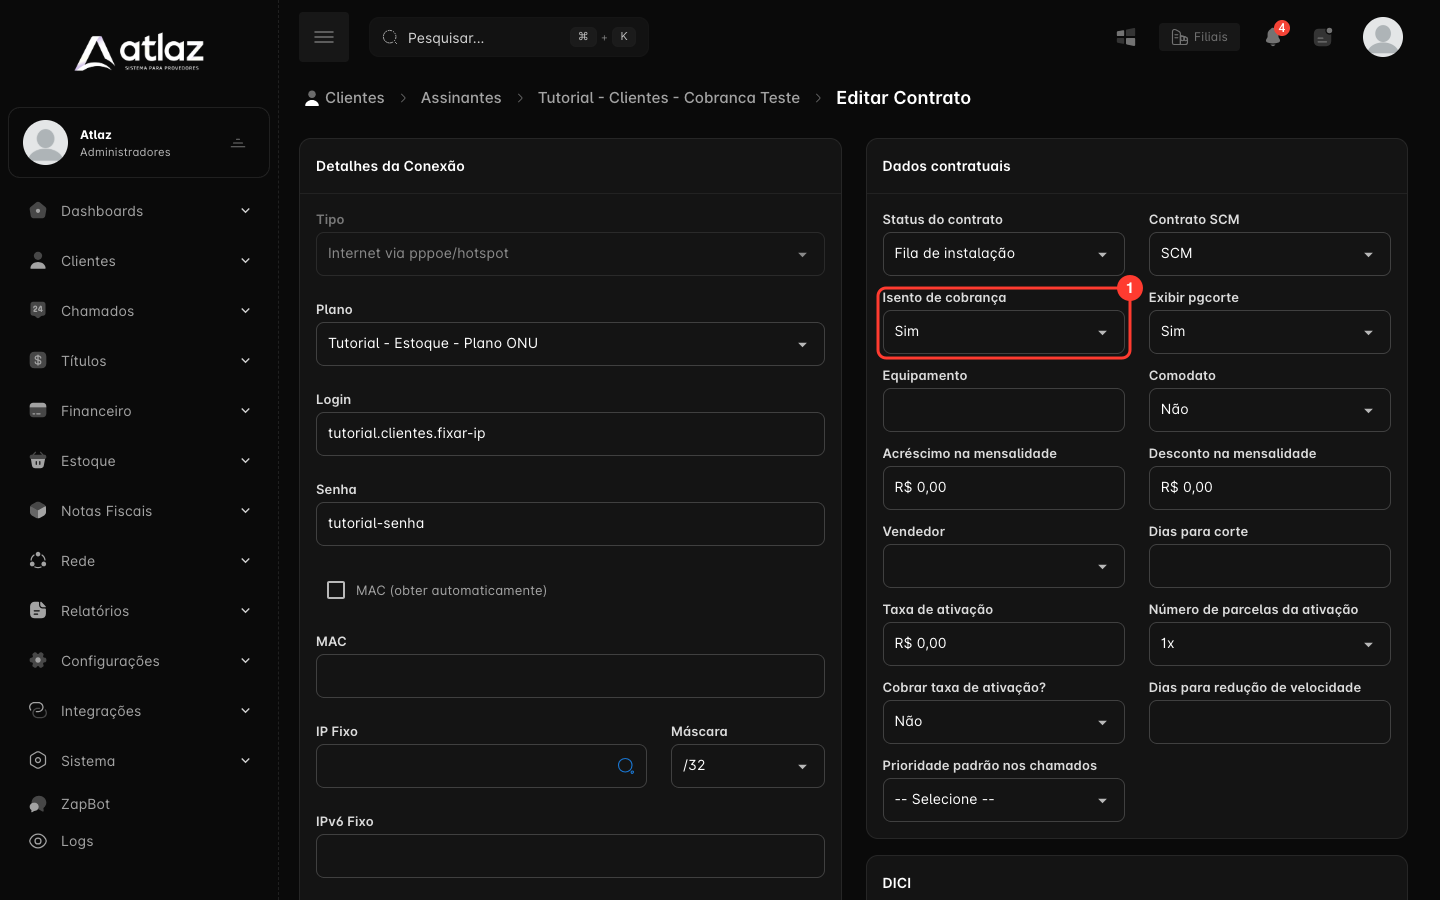The width and height of the screenshot is (1440, 900).
Task: Enable MAC (obter automaticamente) checkbox
Action: [336, 590]
